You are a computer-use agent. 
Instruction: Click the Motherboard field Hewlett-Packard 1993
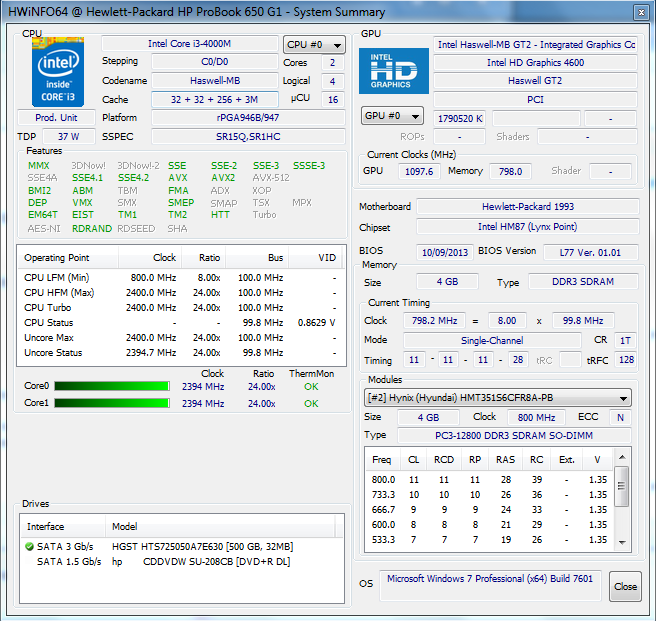click(x=528, y=207)
